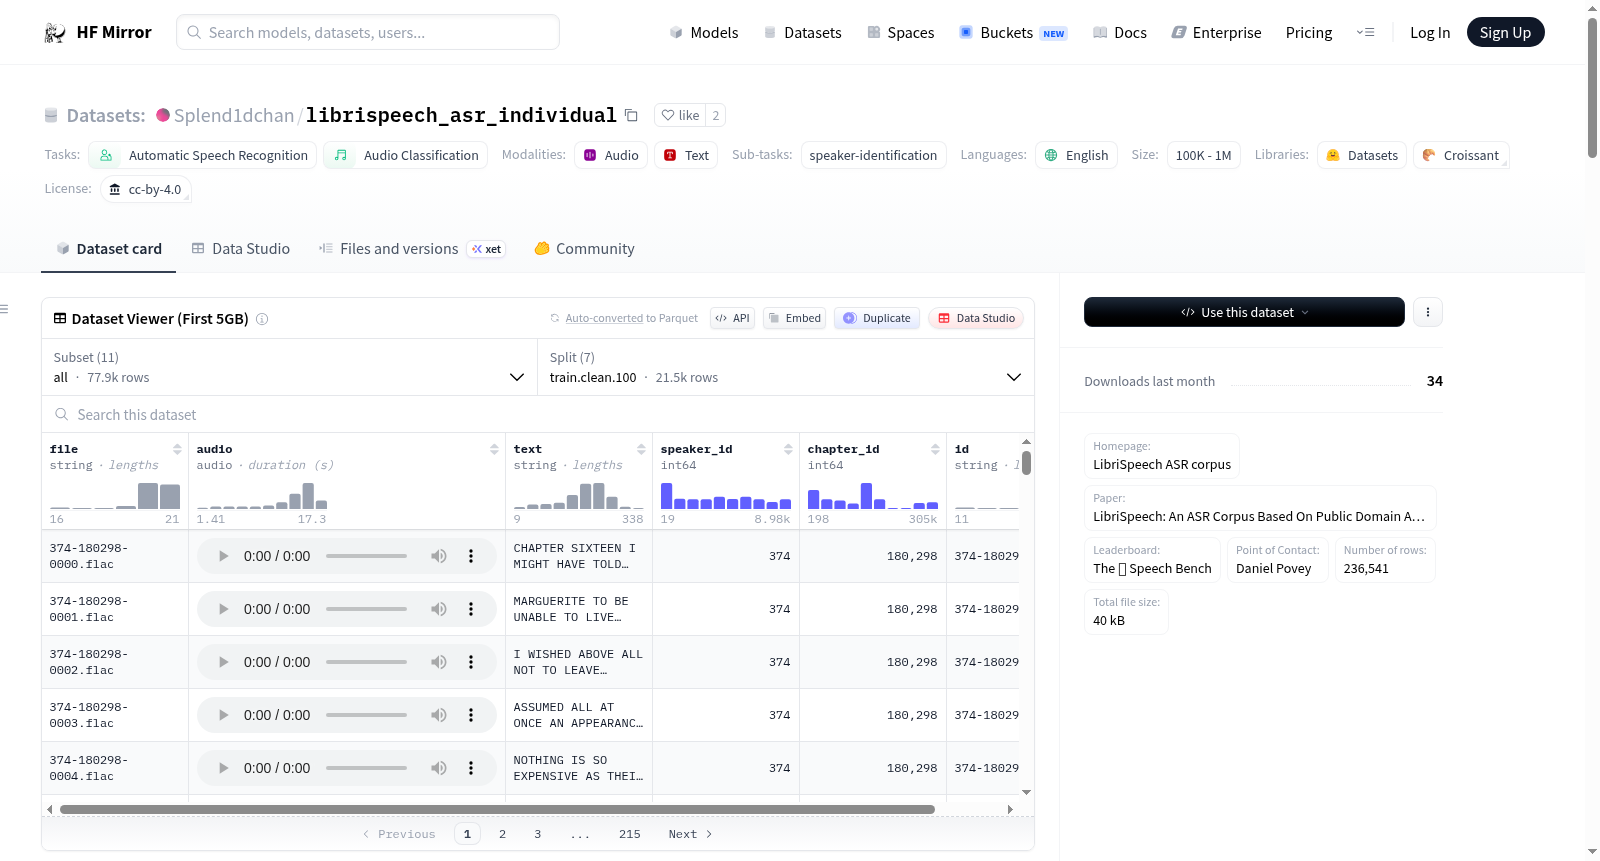Open audio options for 374-180298-0004.flac row
The image size is (1600, 861).
click(x=471, y=768)
